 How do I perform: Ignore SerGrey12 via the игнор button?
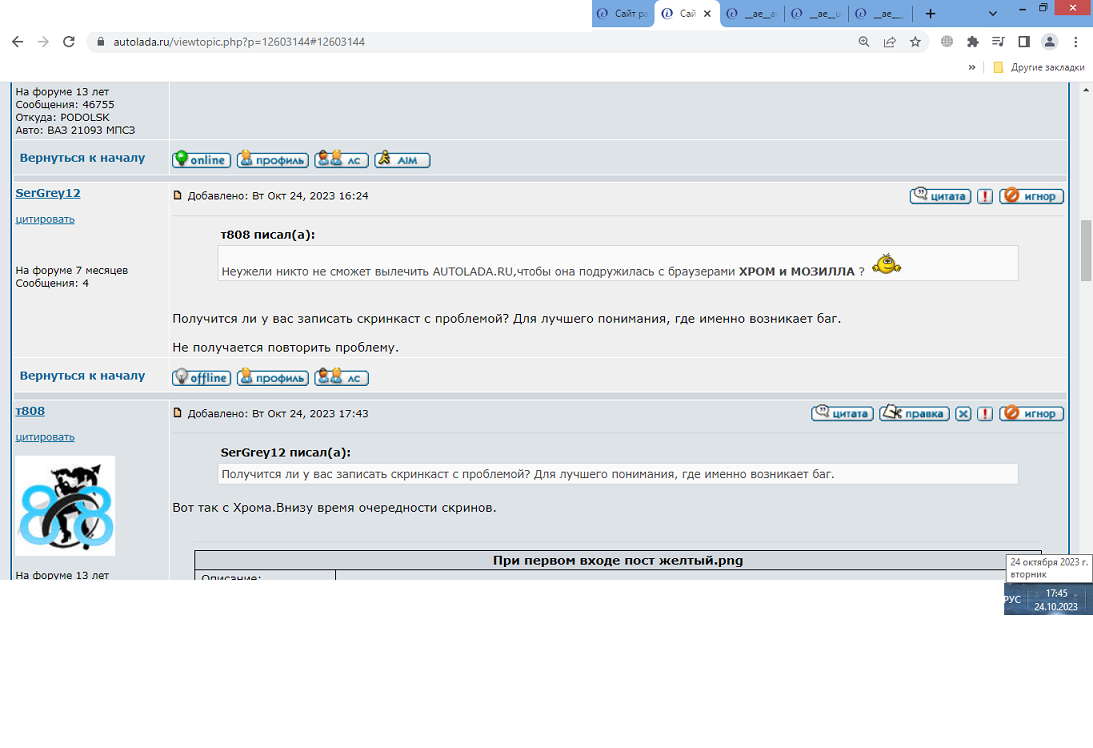[x=1032, y=196]
